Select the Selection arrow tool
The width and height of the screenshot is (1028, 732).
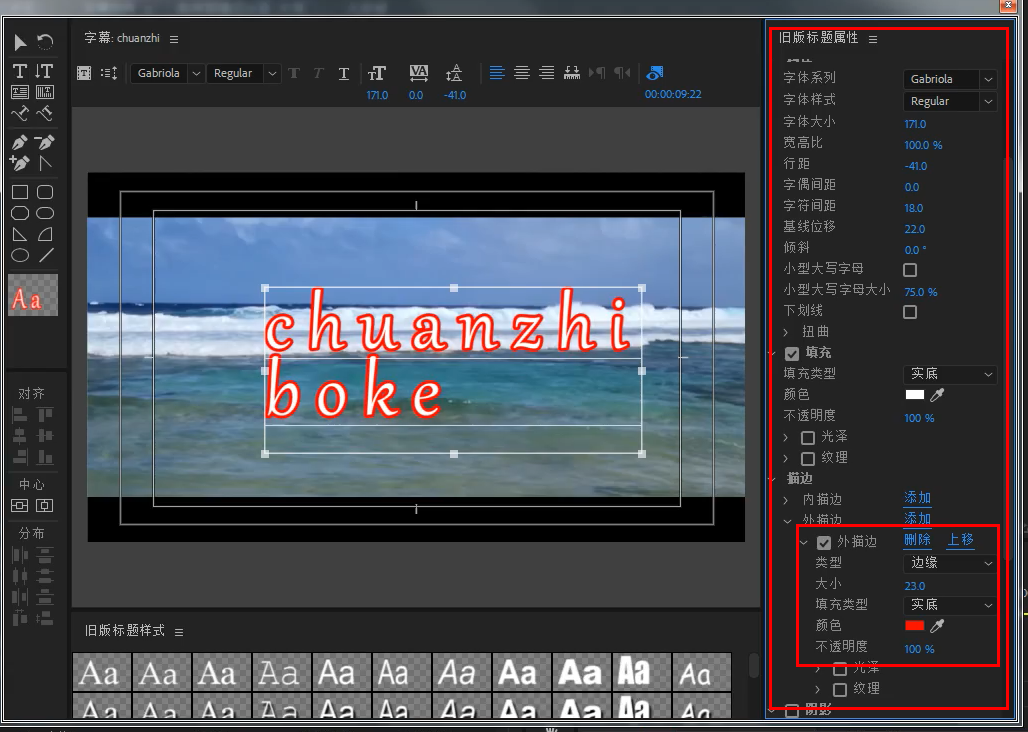pos(20,43)
